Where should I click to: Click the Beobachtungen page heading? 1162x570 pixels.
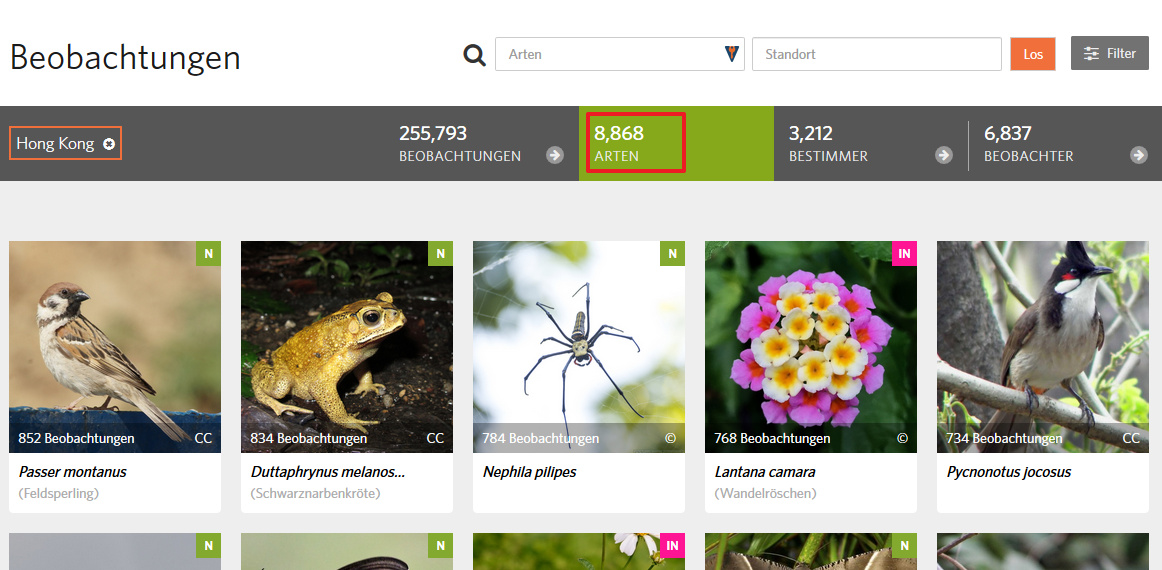125,57
